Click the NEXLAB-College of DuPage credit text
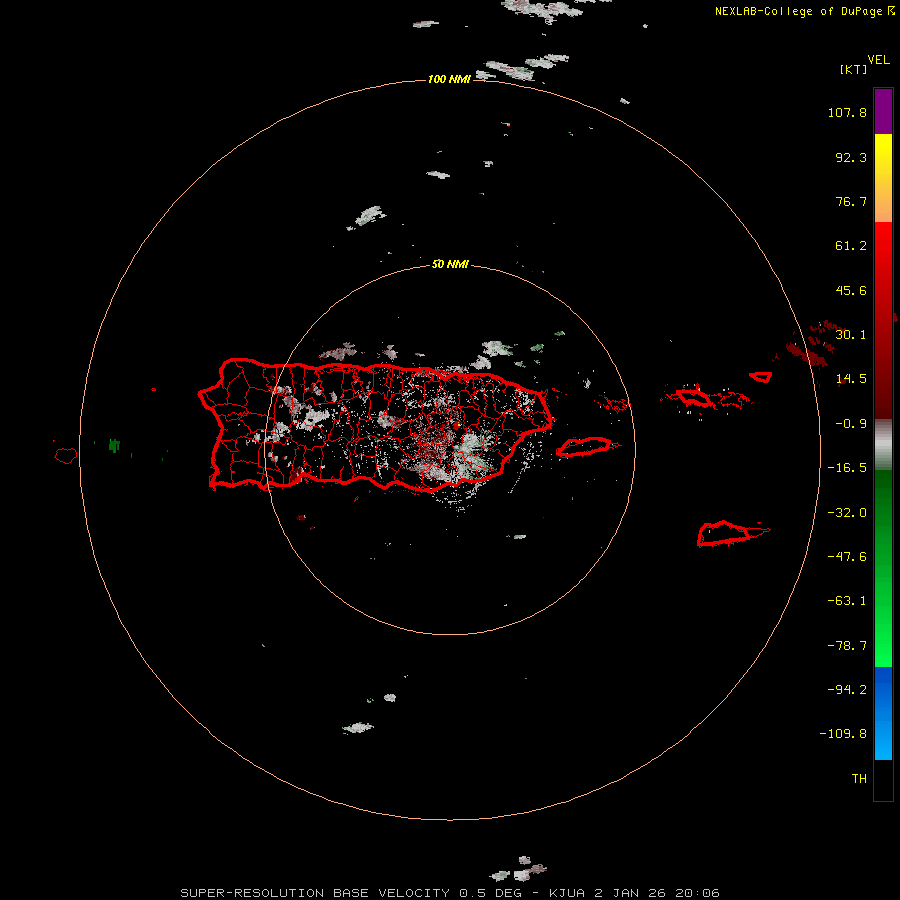This screenshot has height=900, width=900. click(x=798, y=11)
